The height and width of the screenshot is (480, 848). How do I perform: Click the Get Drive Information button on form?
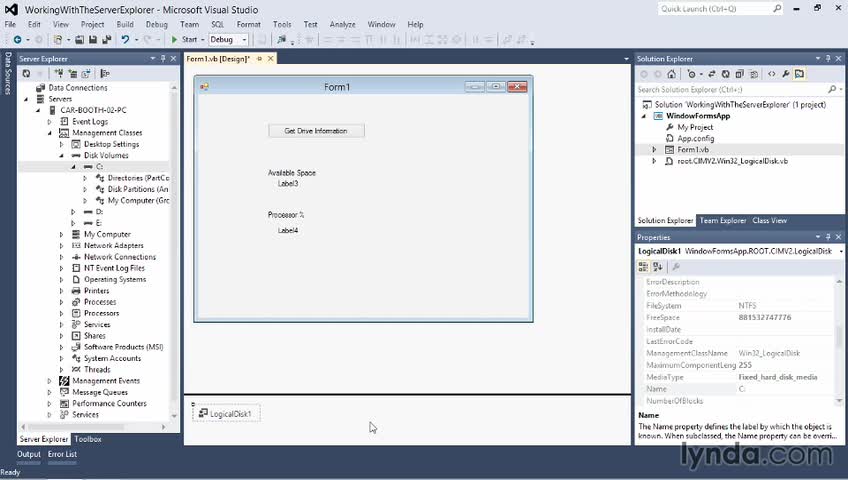316,131
